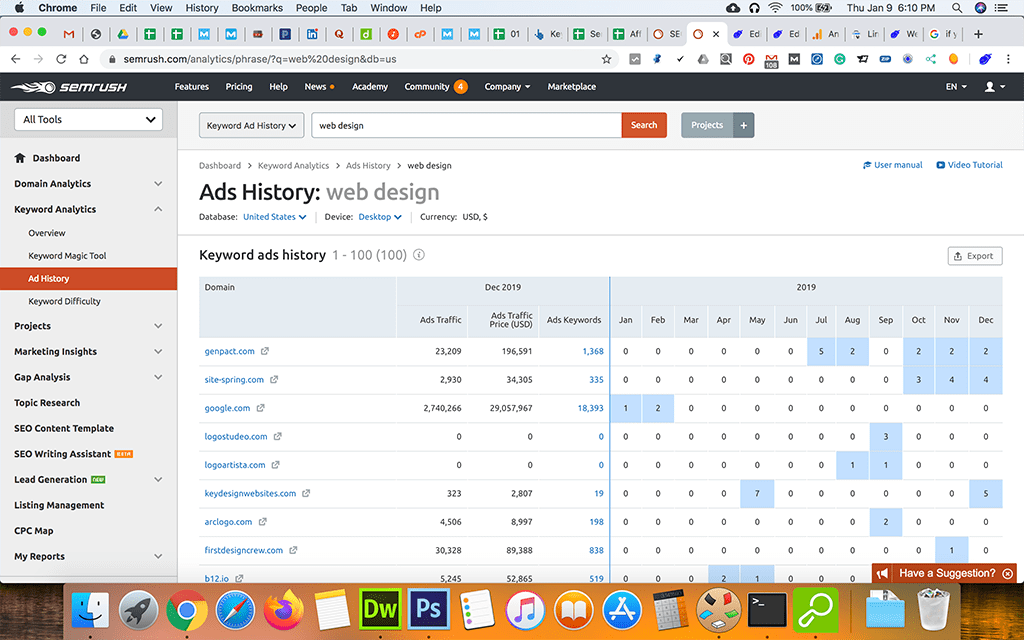Open external link icon beside arclogo.com
This screenshot has height=640, width=1024.
[x=263, y=522]
